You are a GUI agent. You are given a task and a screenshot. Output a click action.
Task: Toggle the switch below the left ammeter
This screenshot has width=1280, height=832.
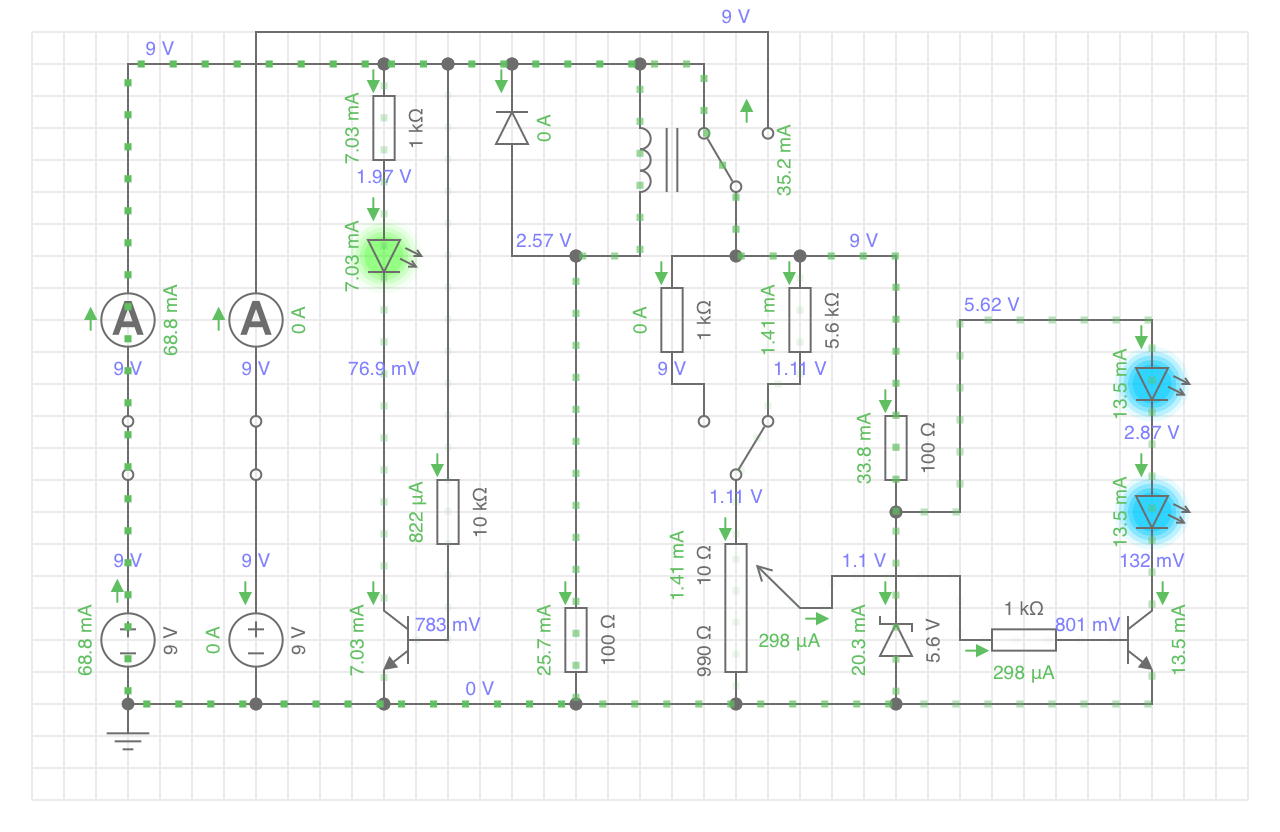pyautogui.click(x=128, y=448)
